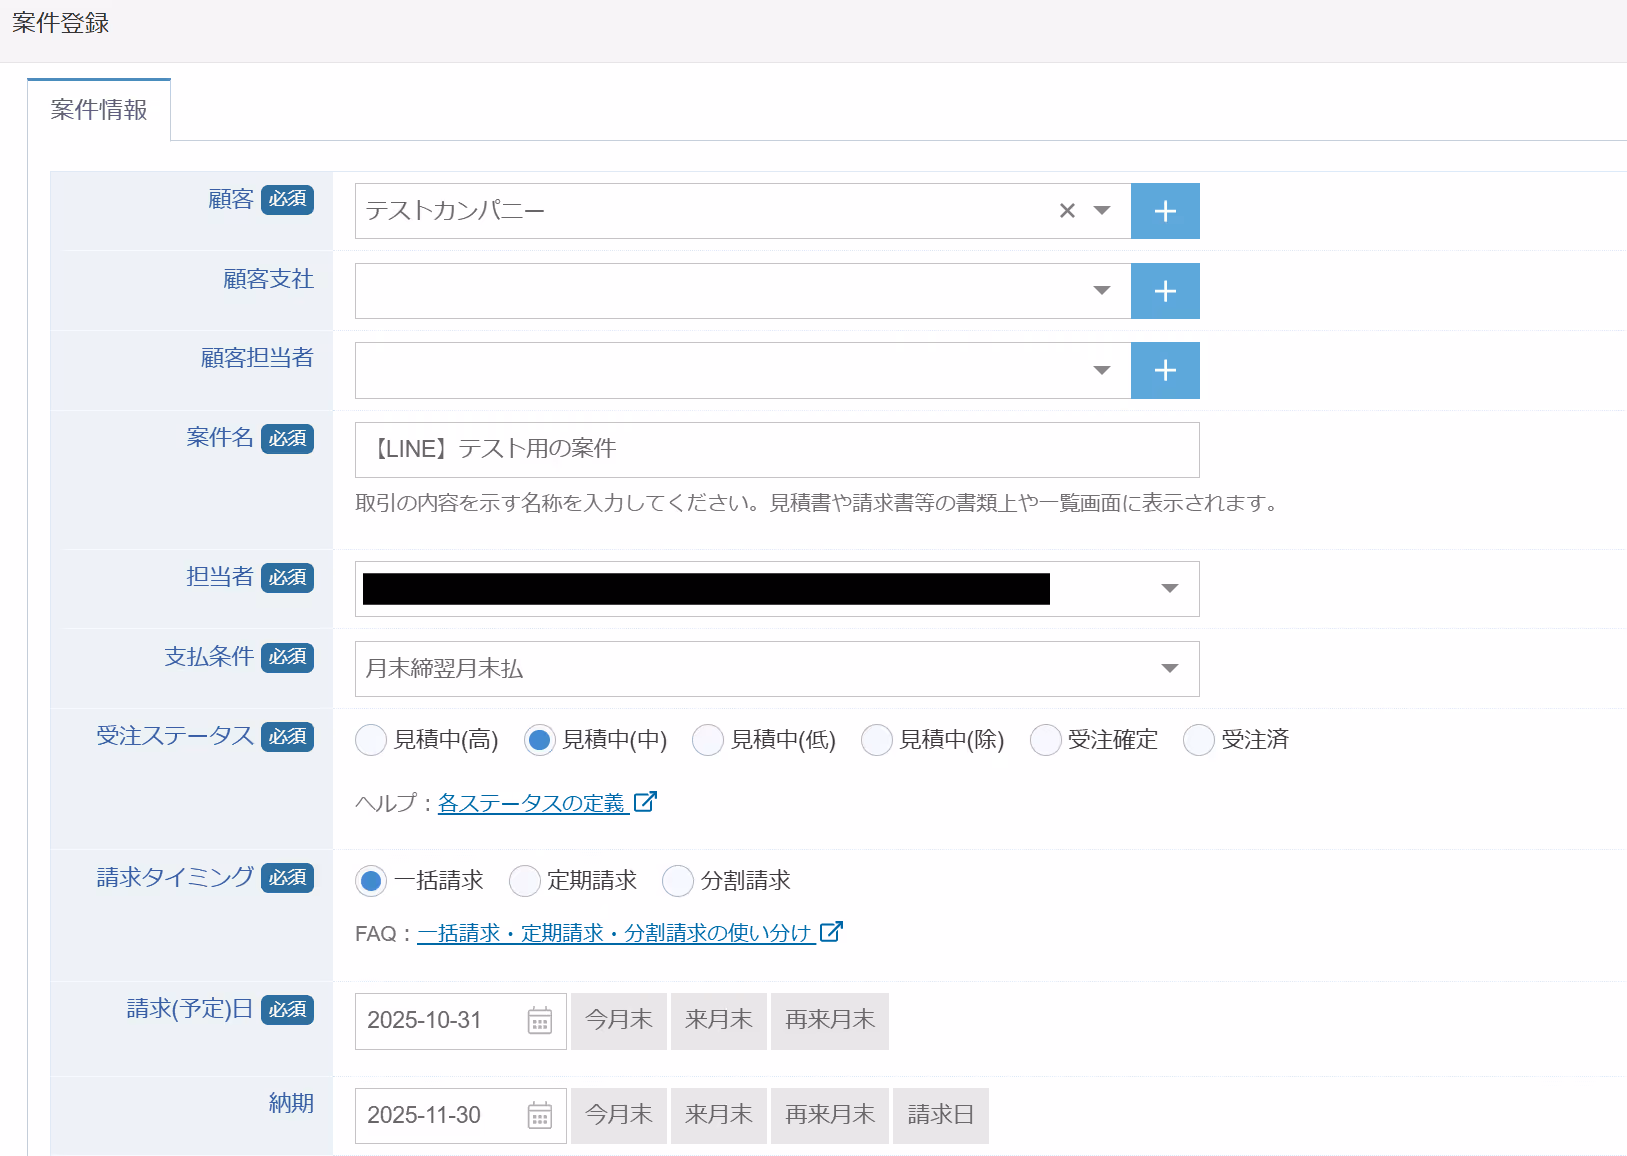Set 納期 to 今月末
The height and width of the screenshot is (1156, 1627).
coord(619,1116)
